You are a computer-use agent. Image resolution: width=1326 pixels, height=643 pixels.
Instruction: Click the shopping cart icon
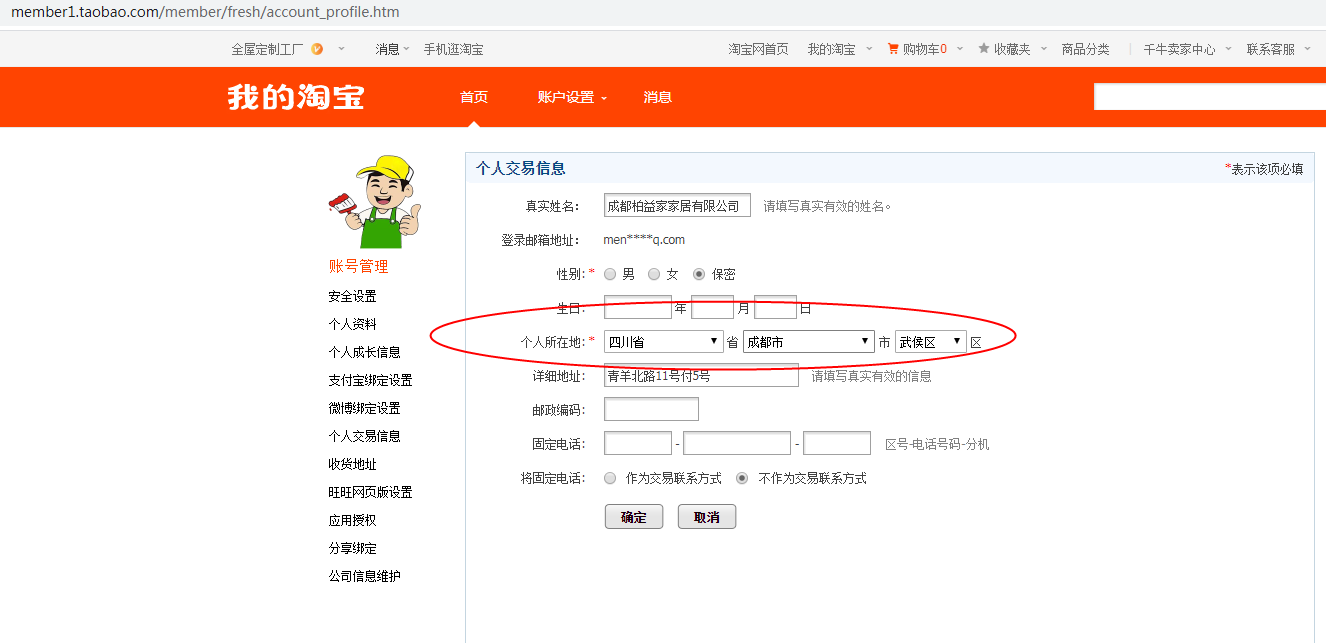point(893,49)
